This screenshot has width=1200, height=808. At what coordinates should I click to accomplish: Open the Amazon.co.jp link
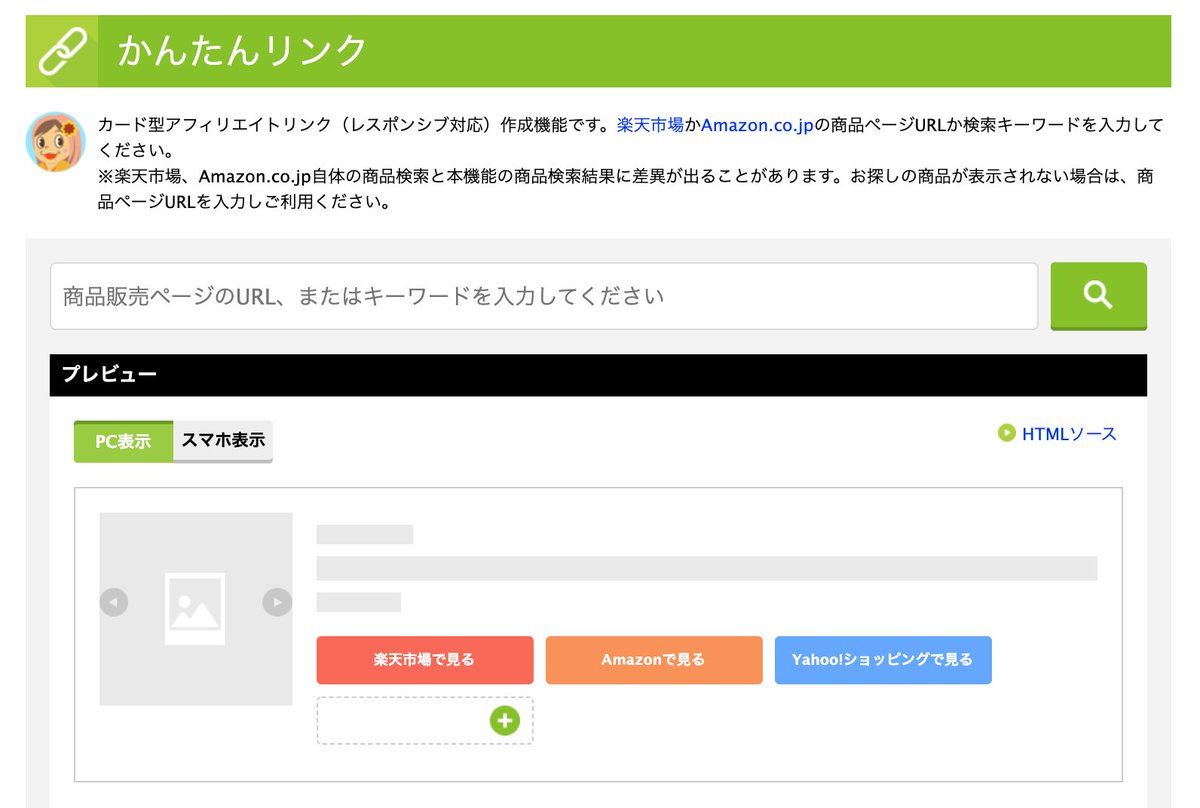point(757,125)
